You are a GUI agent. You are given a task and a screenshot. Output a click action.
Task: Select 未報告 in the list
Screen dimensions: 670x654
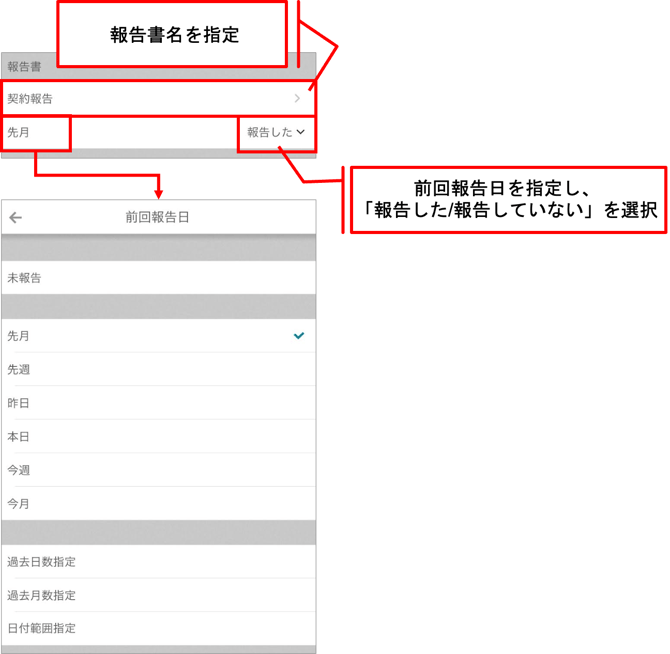tap(25, 277)
